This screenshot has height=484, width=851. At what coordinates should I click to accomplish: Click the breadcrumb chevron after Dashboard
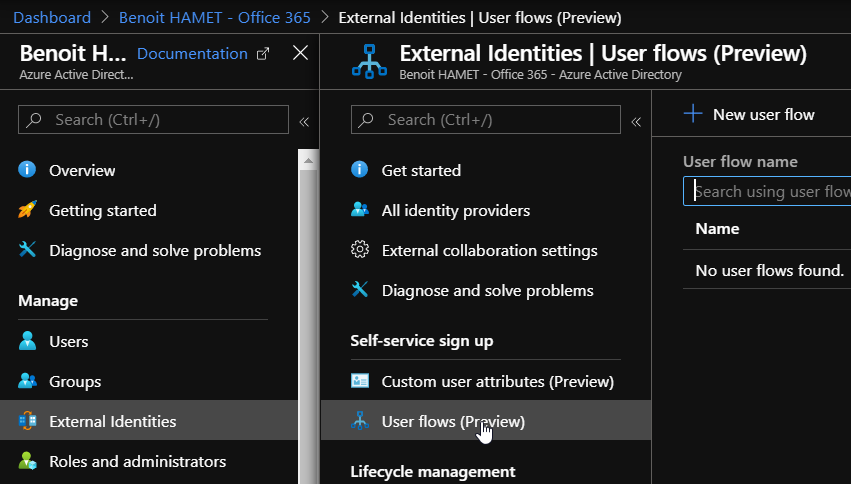[104, 18]
